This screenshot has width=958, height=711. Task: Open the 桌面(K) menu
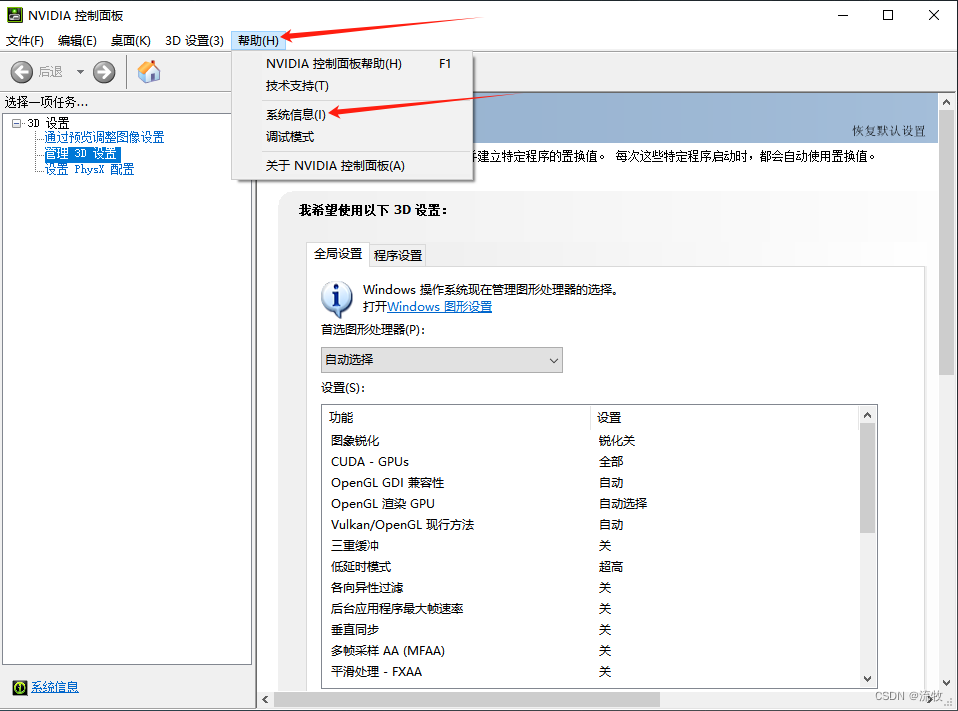(x=131, y=40)
